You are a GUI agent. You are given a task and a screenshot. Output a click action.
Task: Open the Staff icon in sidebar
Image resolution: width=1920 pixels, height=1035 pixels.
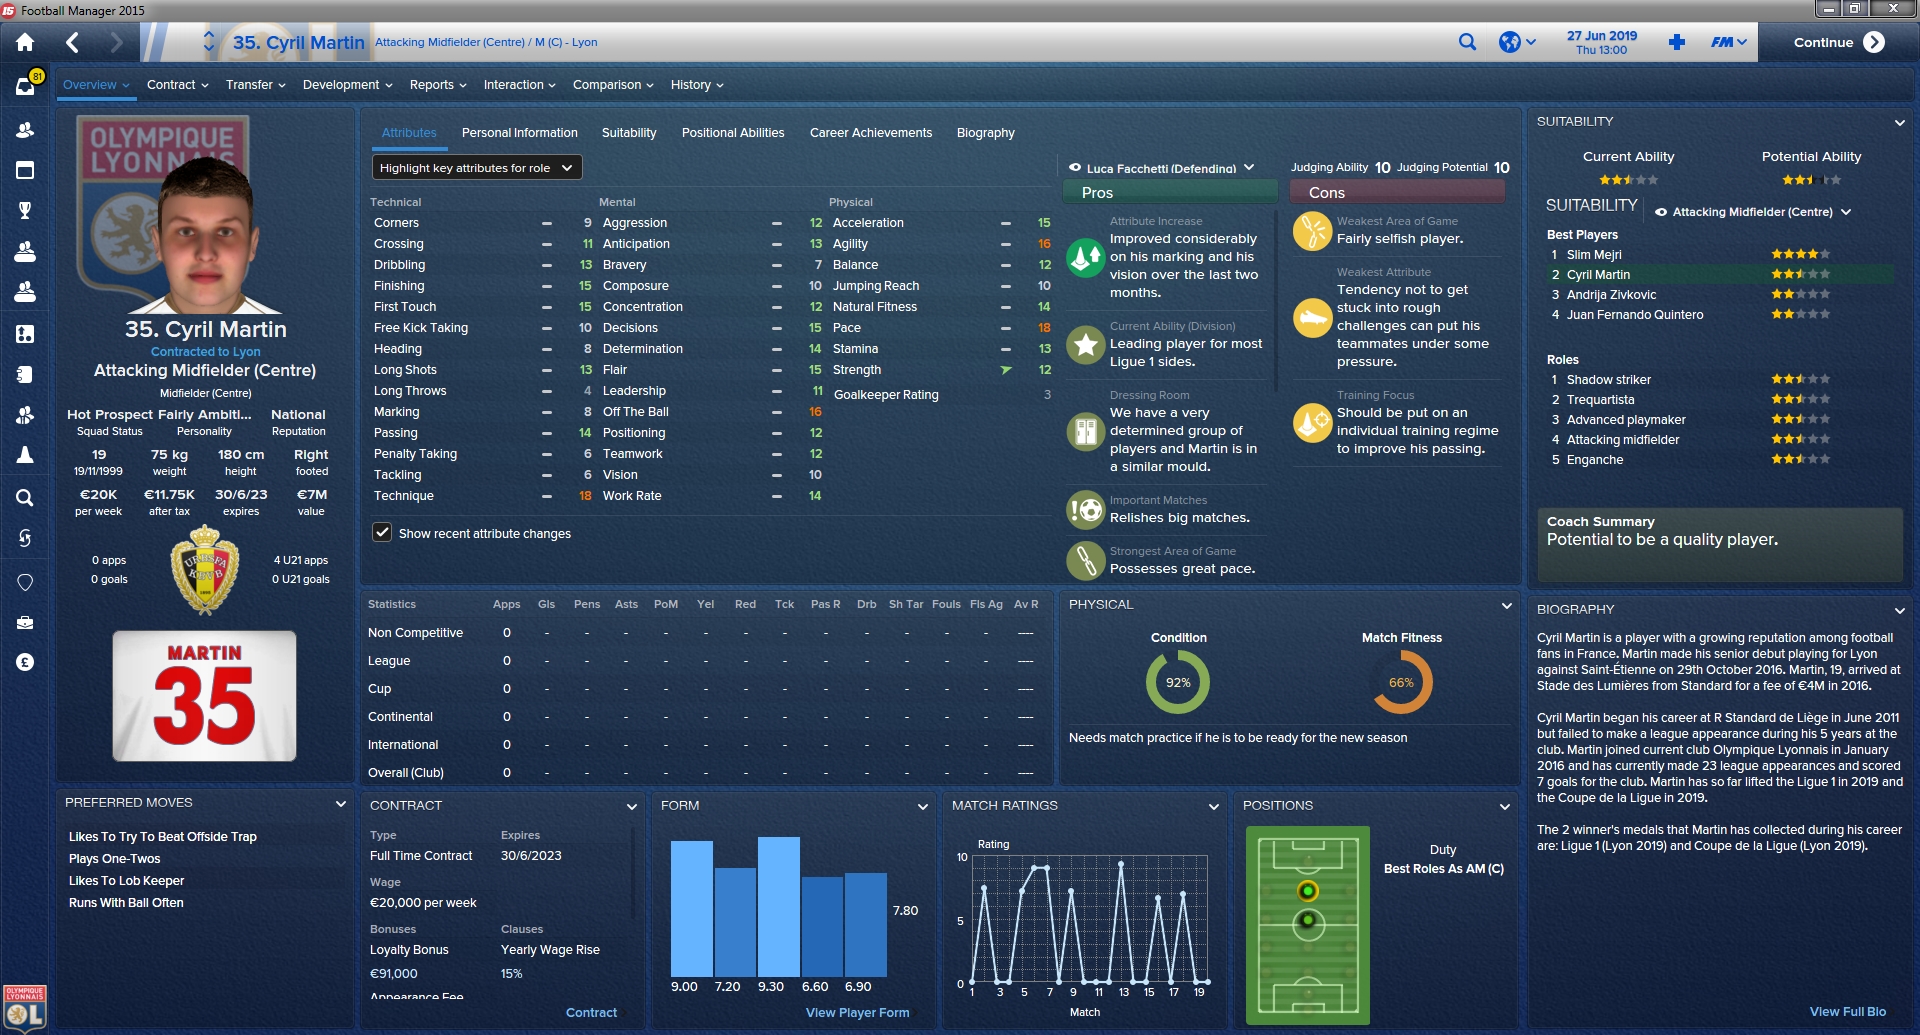[x=25, y=415]
